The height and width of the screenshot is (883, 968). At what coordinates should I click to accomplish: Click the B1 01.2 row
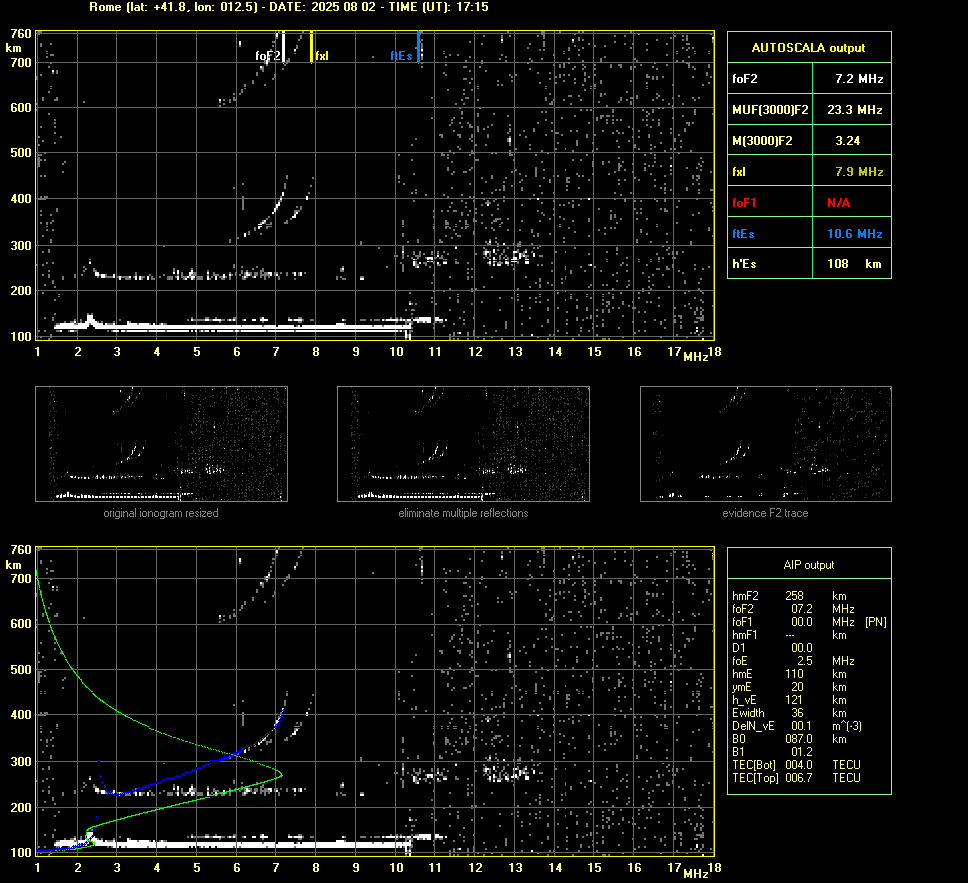(772, 751)
